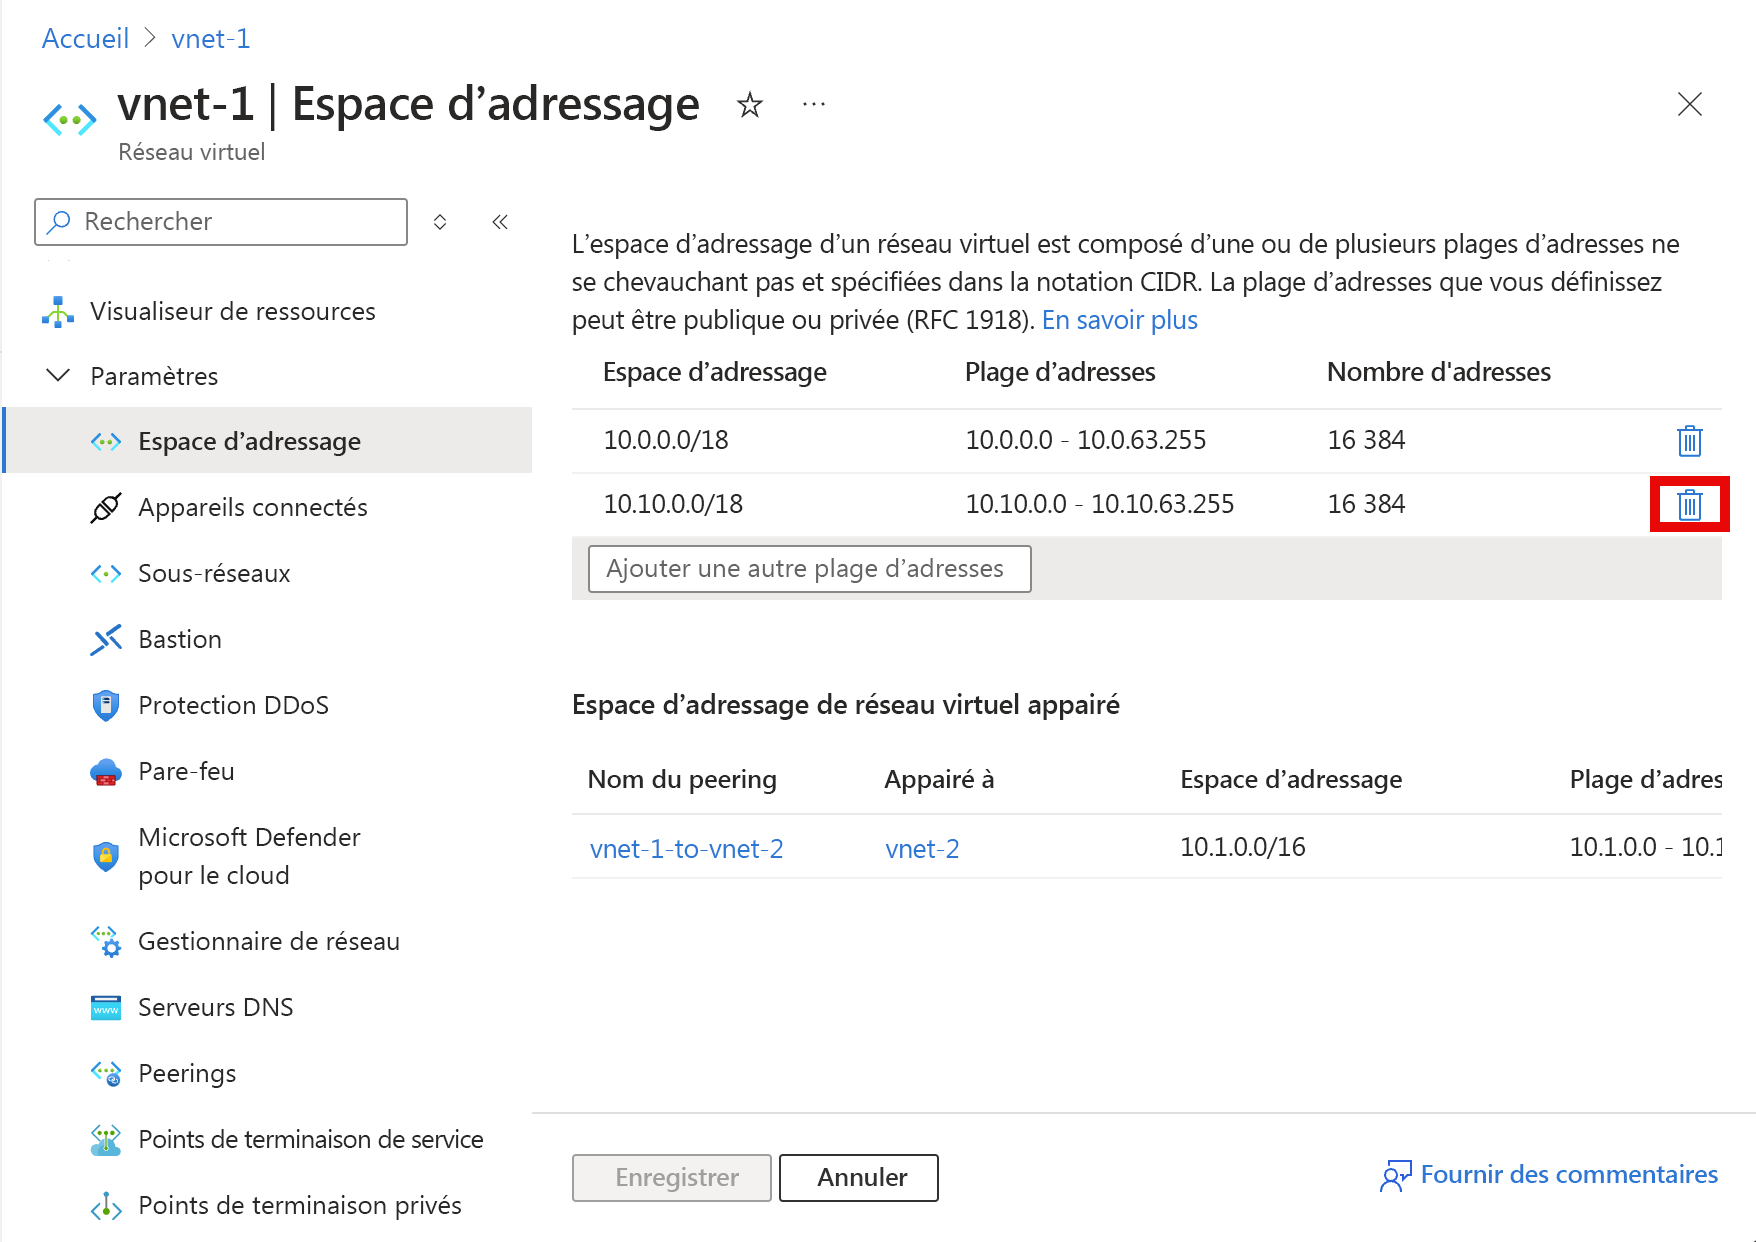This screenshot has width=1756, height=1242.
Task: Click Ajouter une autre plage d'adresses field
Action: pos(809,569)
